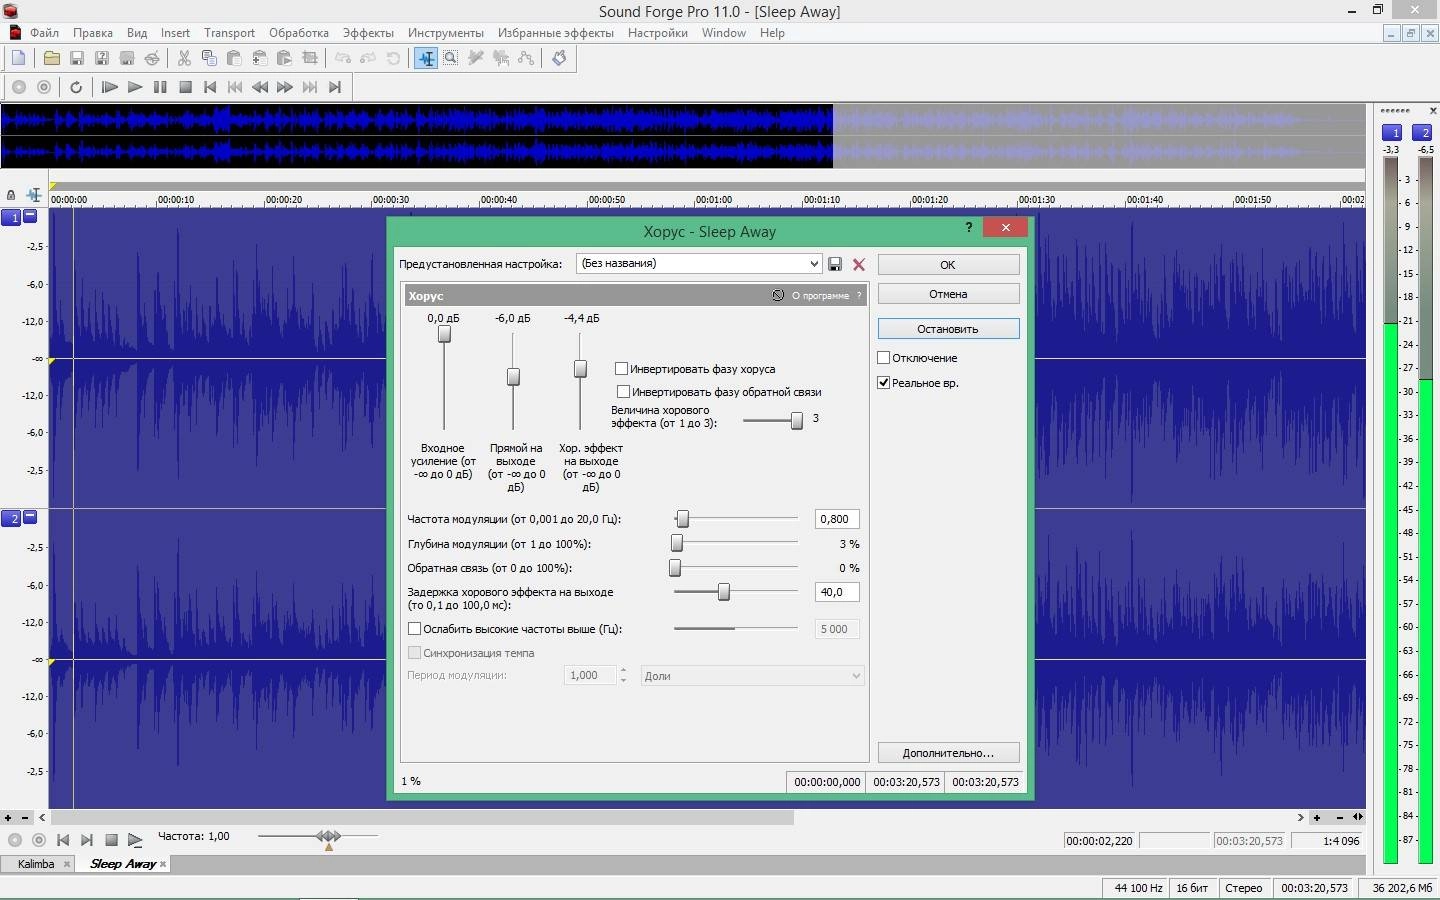The width and height of the screenshot is (1440, 900).
Task: Click the 'Прямой на выходе' fader handle
Action: click(x=513, y=377)
